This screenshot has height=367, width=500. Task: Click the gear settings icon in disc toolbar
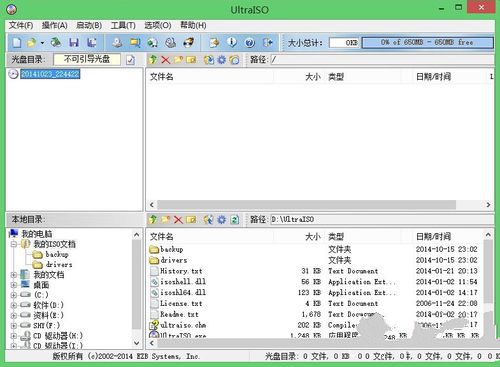coord(222,60)
